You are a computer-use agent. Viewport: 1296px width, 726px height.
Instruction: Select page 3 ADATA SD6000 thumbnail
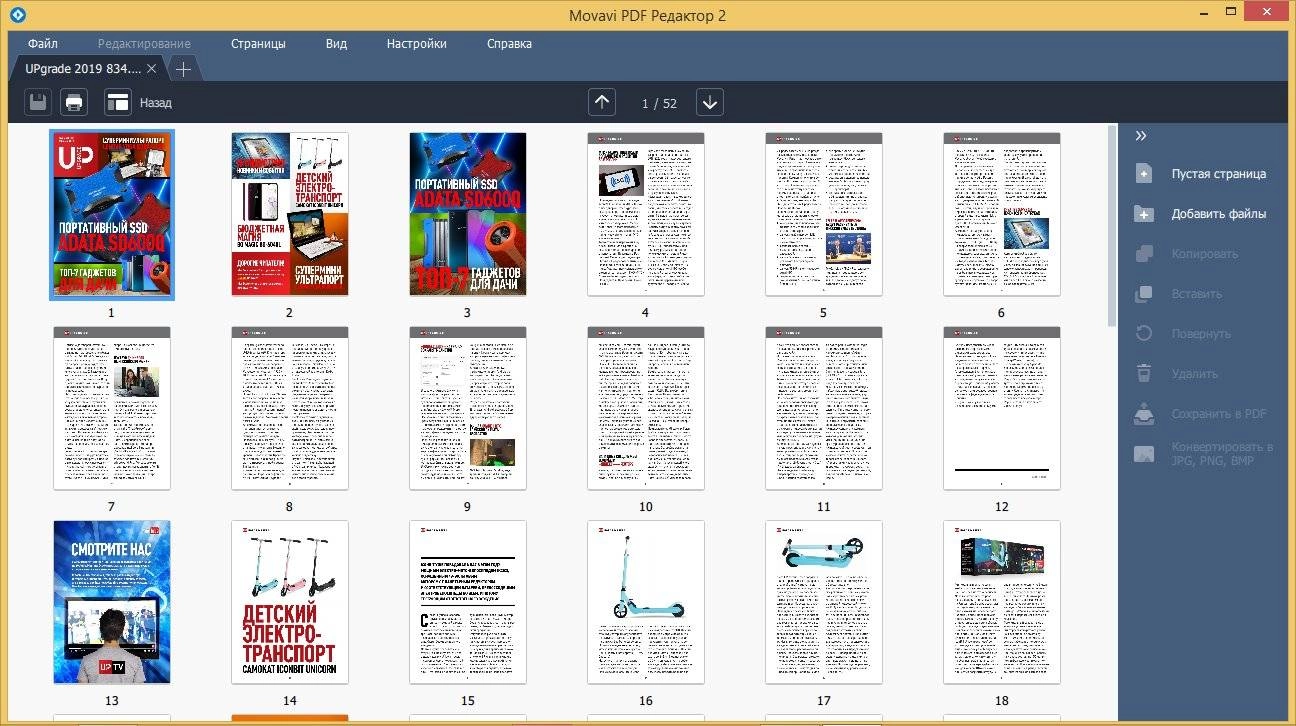click(467, 214)
